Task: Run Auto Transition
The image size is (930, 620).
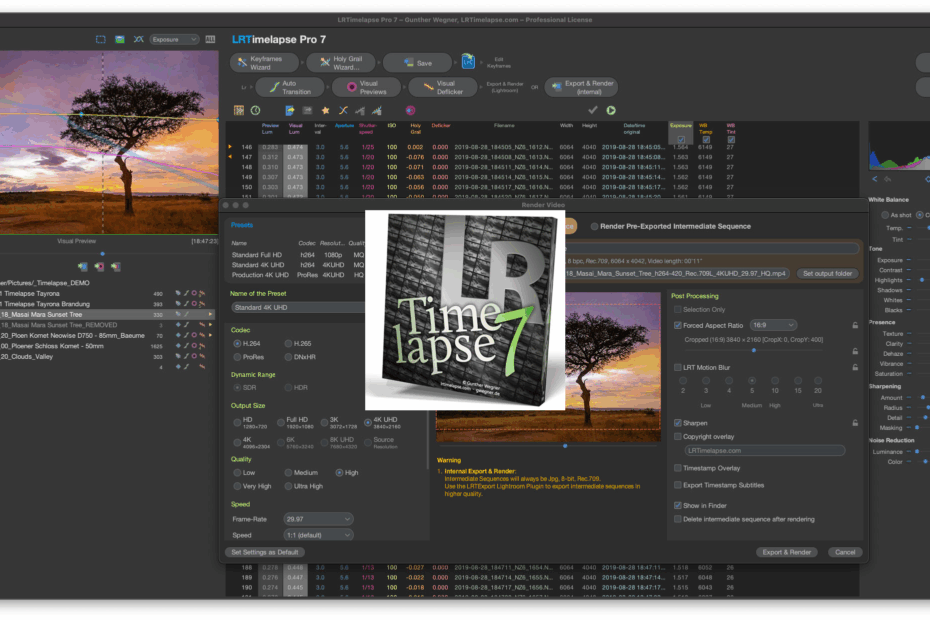Action: pos(290,87)
